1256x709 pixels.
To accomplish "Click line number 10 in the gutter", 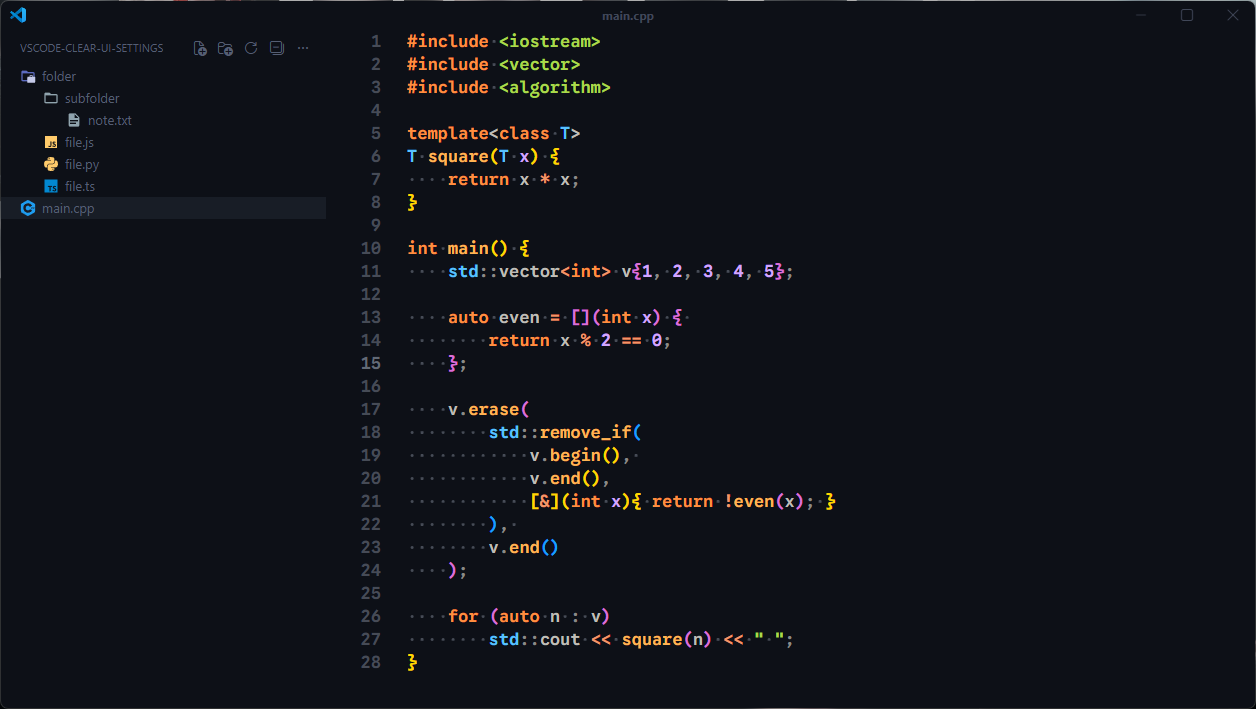I will pyautogui.click(x=371, y=248).
